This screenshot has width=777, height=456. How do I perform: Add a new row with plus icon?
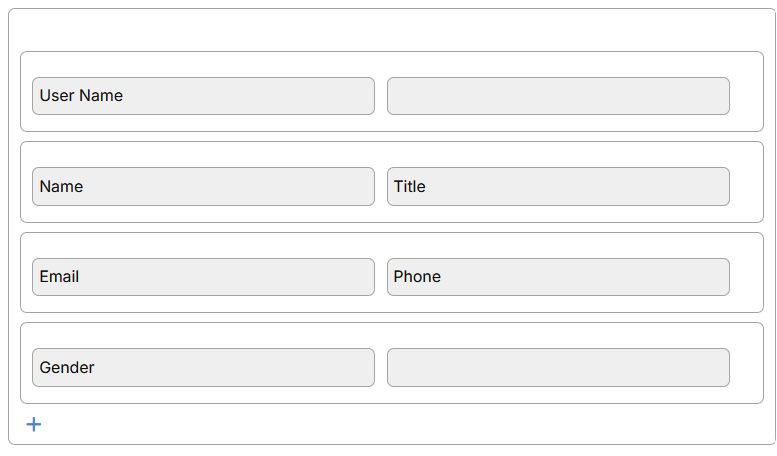pos(34,424)
